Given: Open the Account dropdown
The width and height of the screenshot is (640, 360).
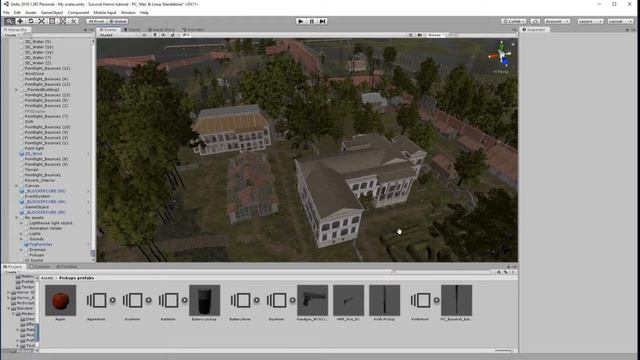Looking at the screenshot, I should [x=557, y=21].
